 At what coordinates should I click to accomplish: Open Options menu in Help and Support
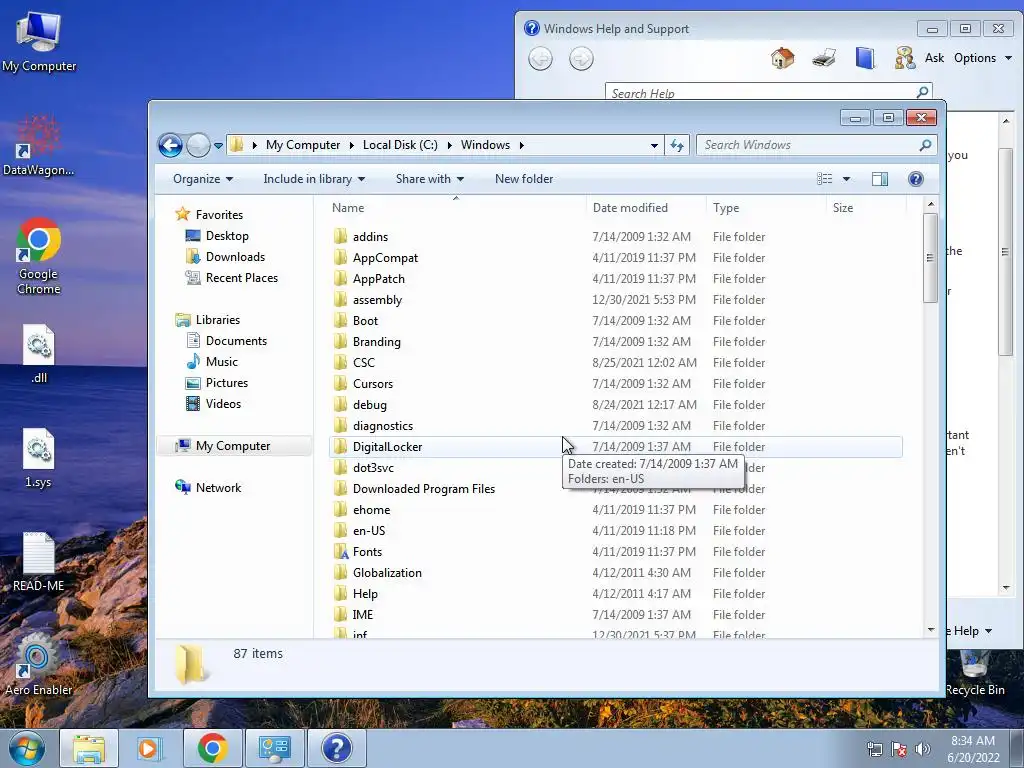coord(982,58)
